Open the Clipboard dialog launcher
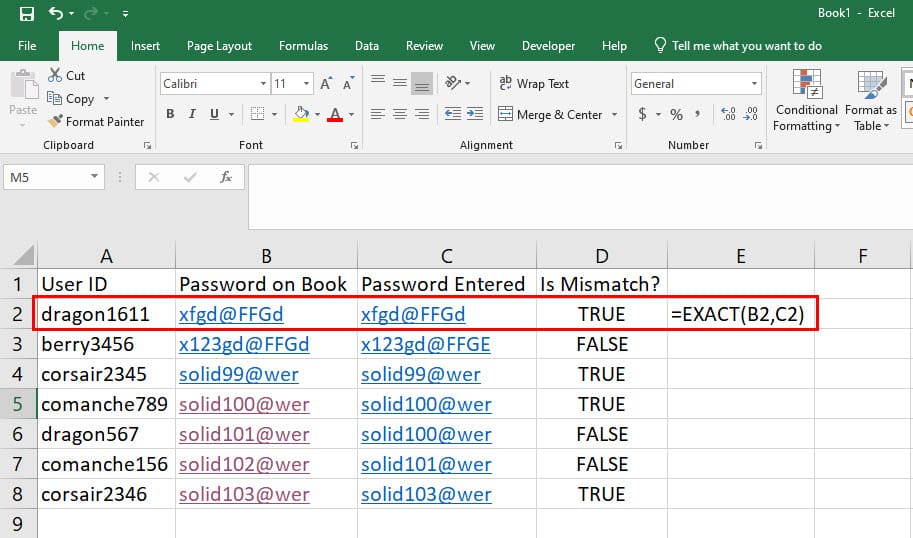This screenshot has height=538, width=913. pyautogui.click(x=147, y=146)
